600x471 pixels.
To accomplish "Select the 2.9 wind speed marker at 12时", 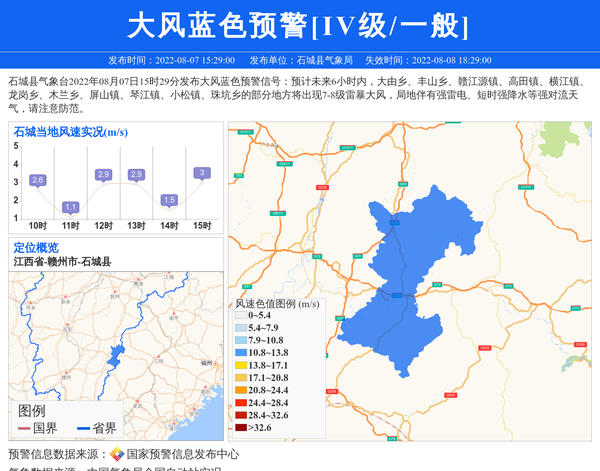I will click(x=103, y=174).
